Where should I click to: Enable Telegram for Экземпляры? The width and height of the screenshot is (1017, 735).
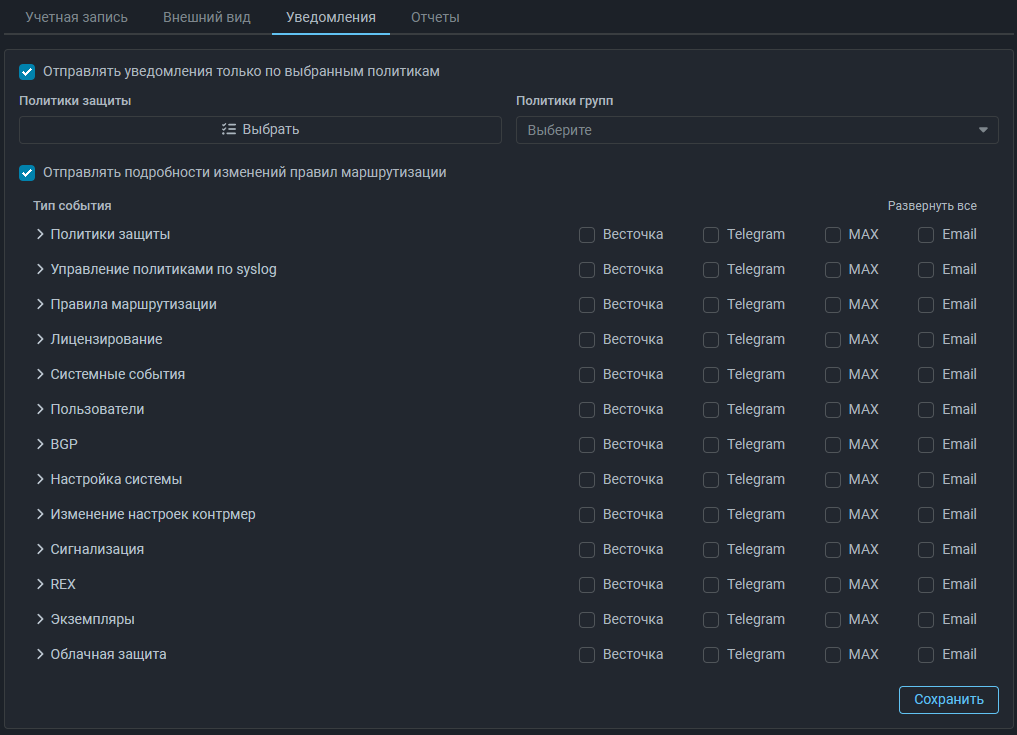[711, 620]
